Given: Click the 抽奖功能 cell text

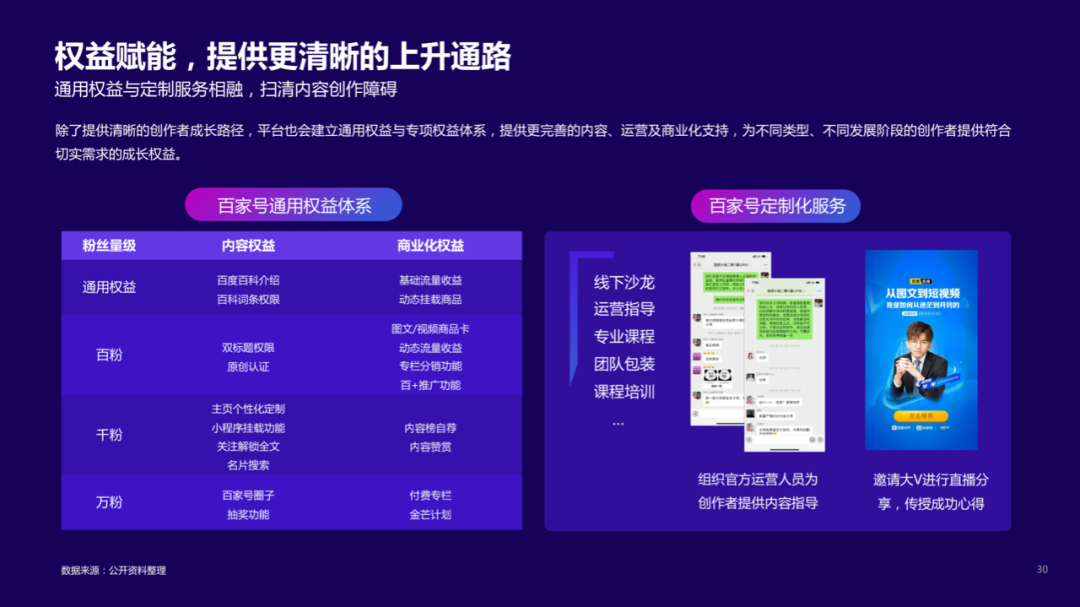Looking at the screenshot, I should coord(248,515).
